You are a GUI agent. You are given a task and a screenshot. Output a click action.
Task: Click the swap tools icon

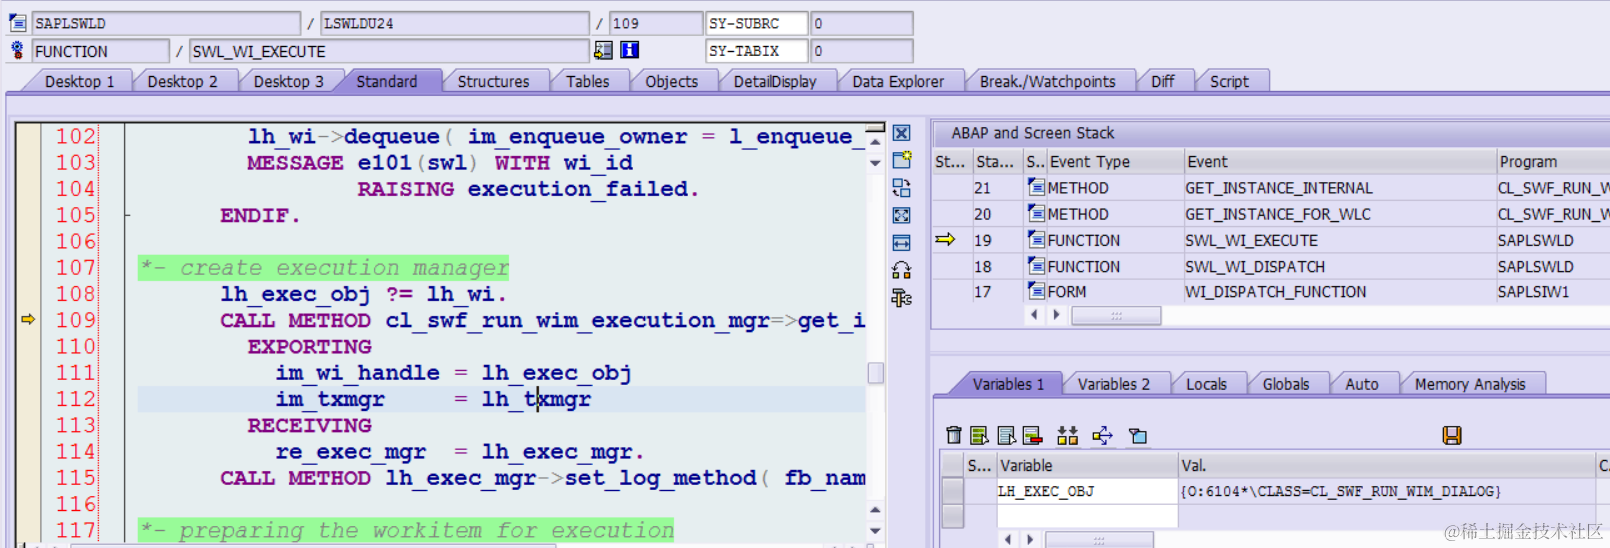(x=901, y=188)
